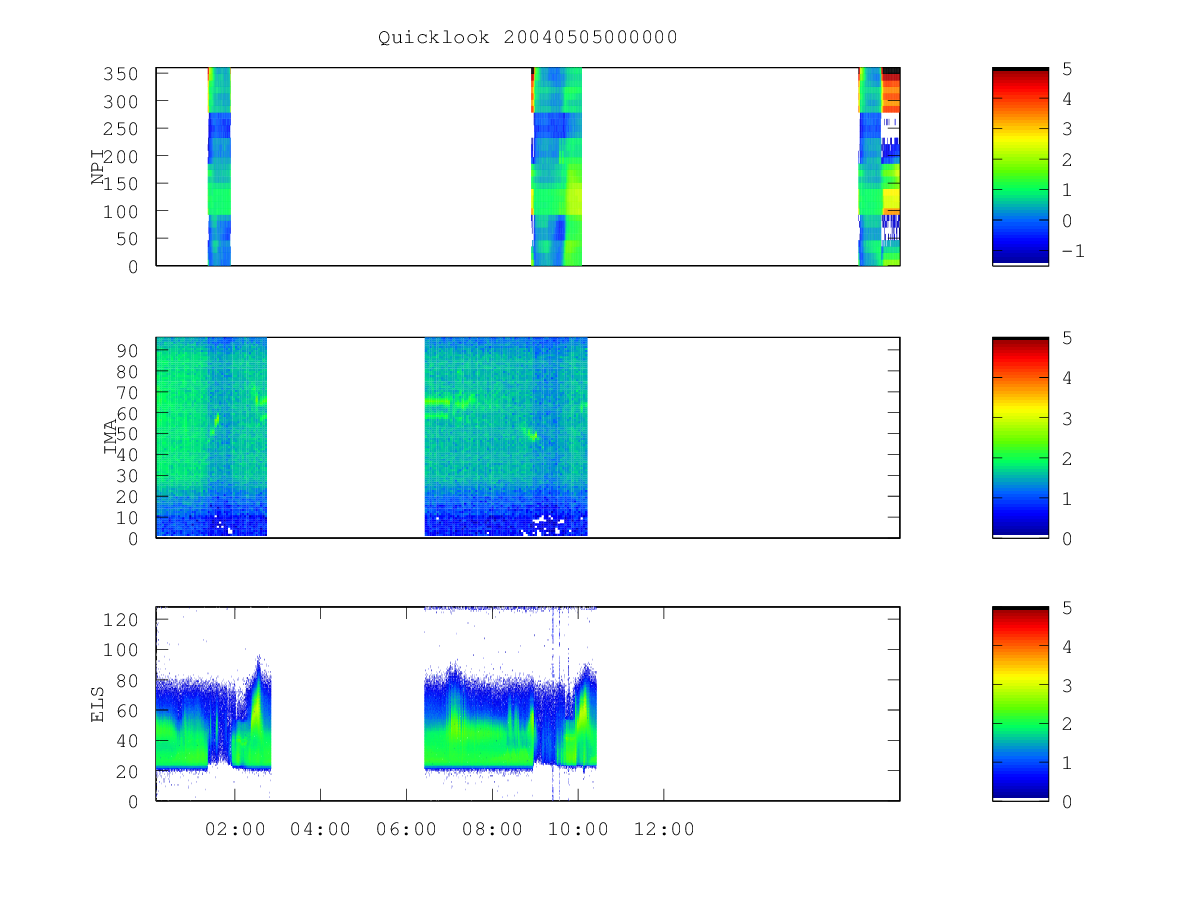Click the IMA panel colorbar
Viewport: 1200px width, 900px height.
point(1020,437)
